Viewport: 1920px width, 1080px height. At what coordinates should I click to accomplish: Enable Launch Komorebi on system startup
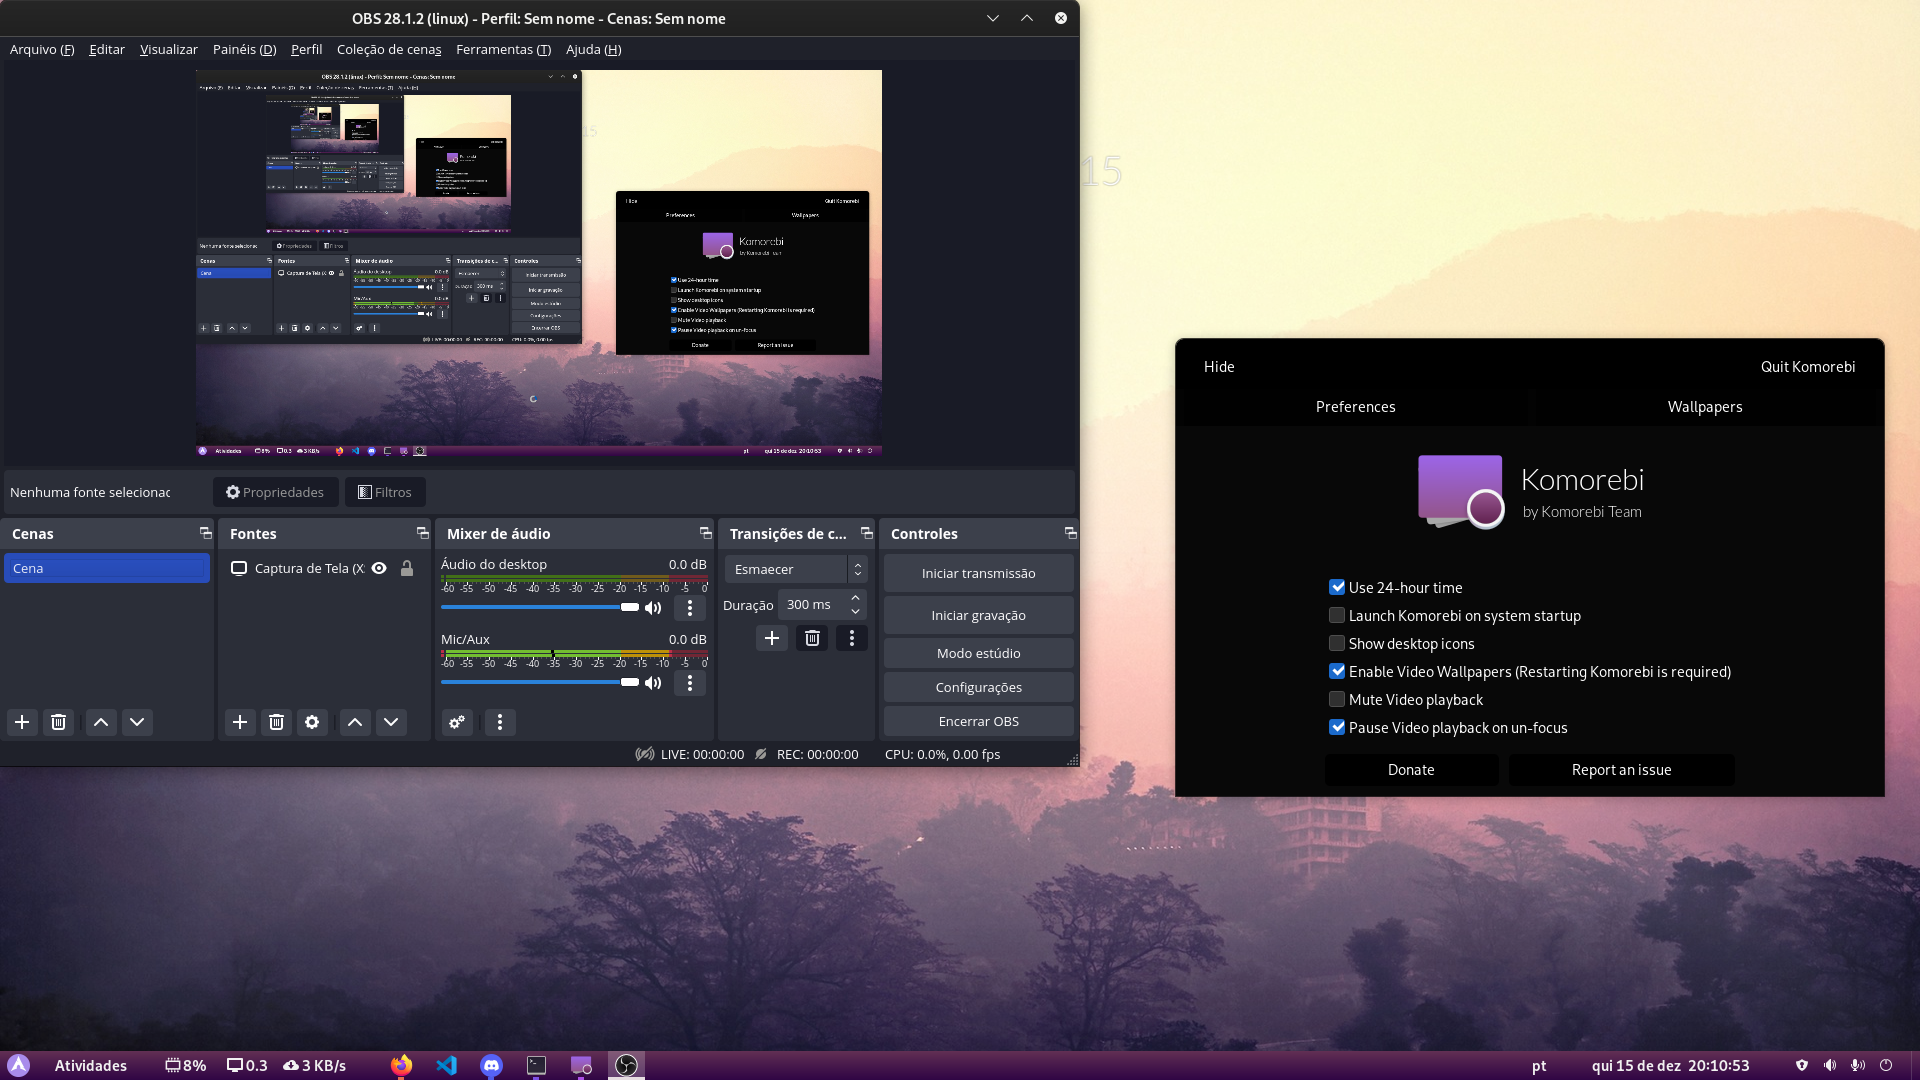pos(1337,615)
